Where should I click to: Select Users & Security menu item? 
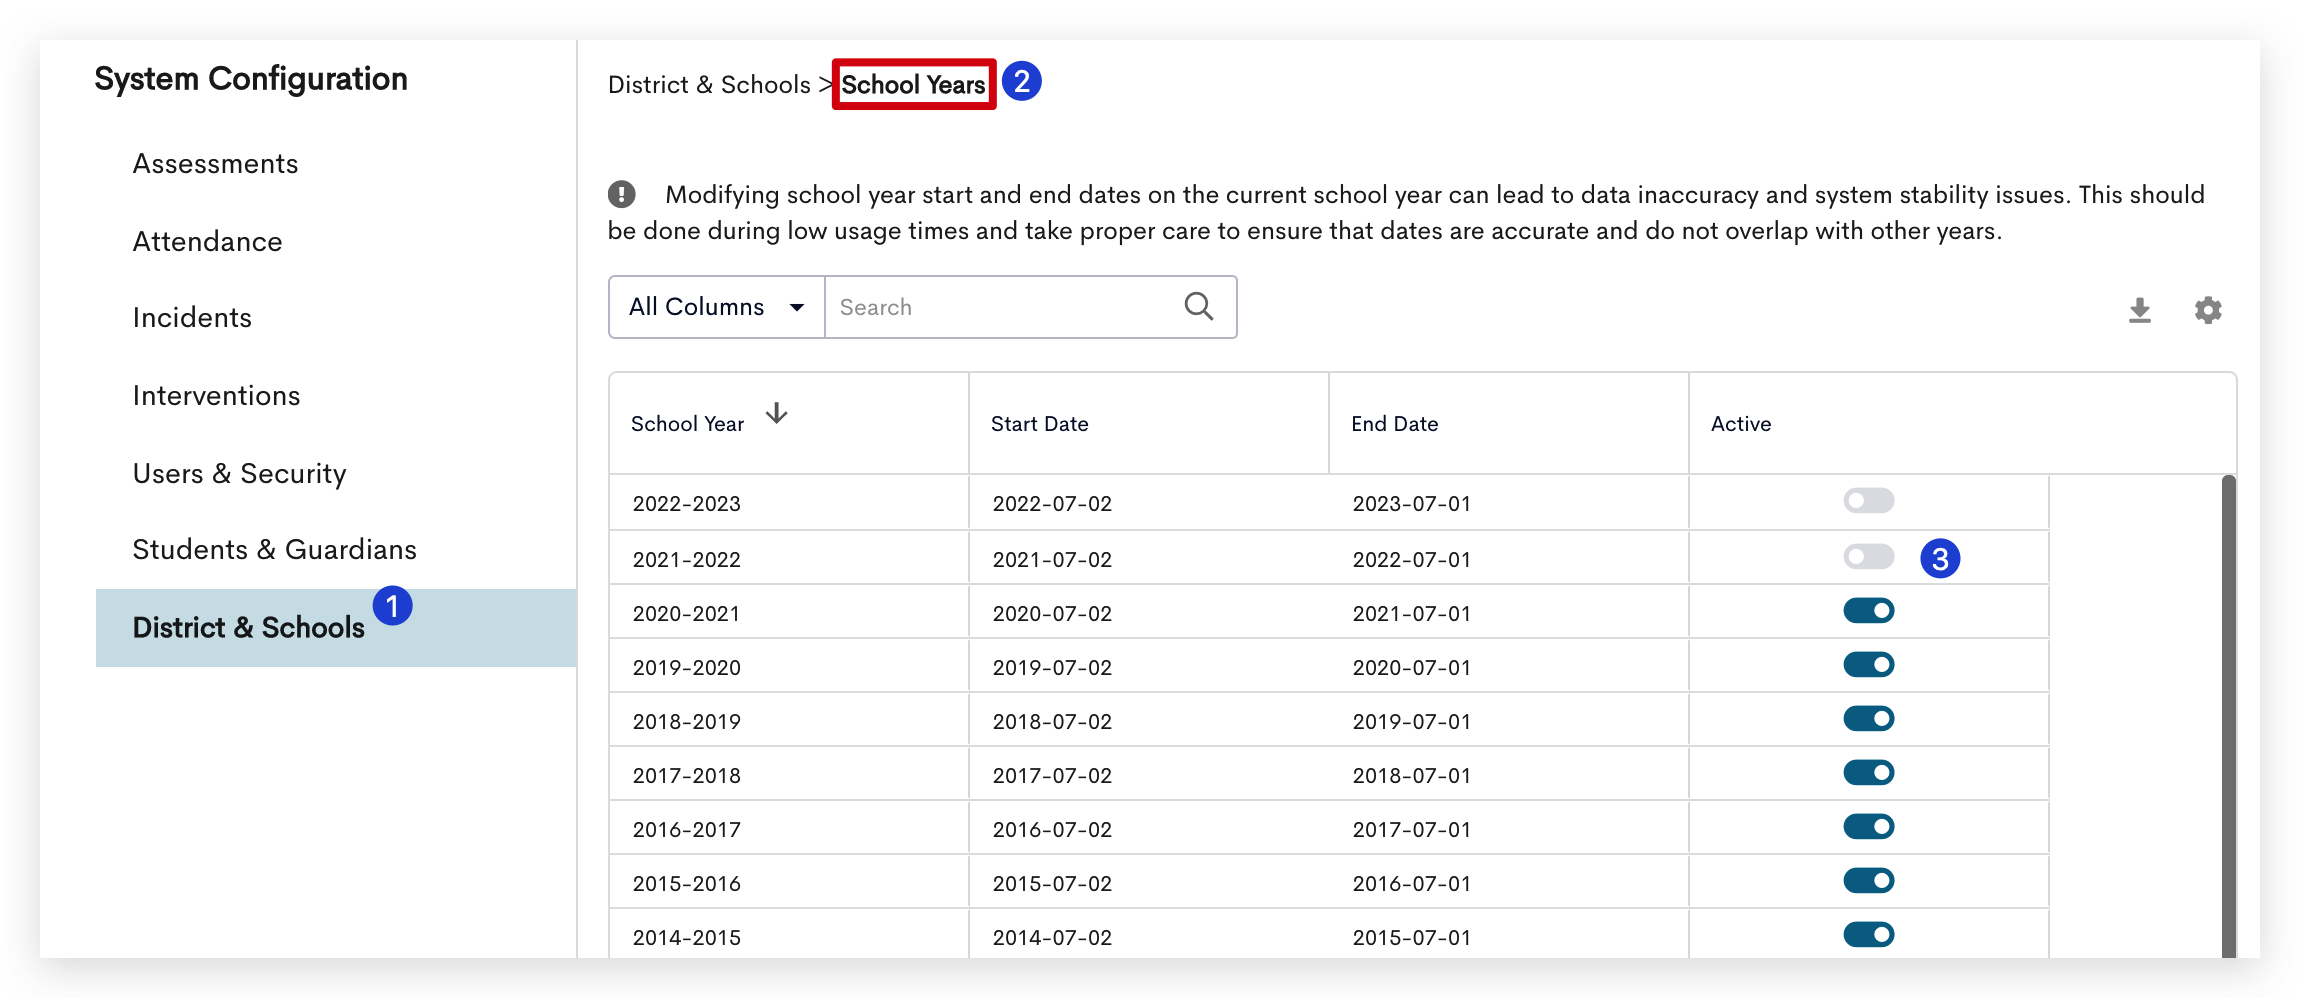coord(240,474)
